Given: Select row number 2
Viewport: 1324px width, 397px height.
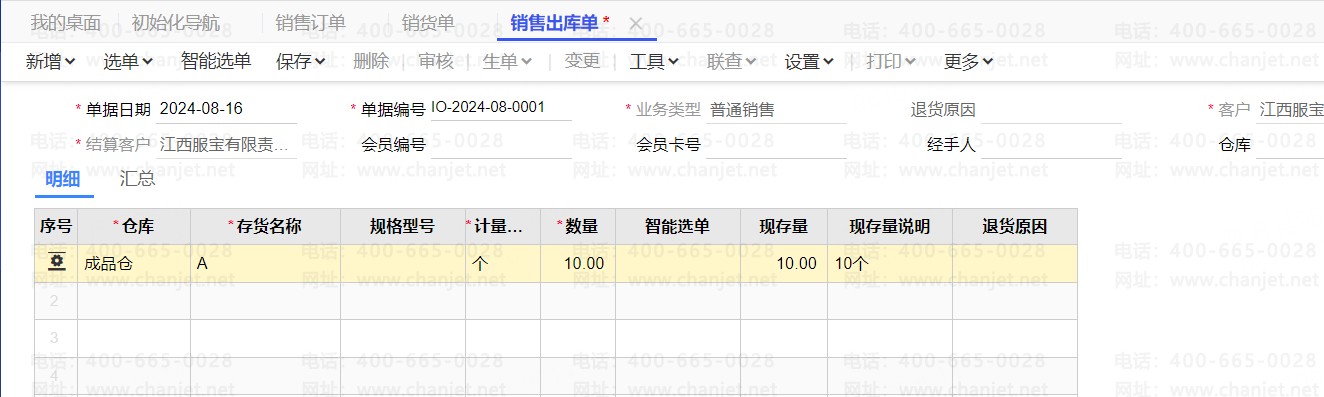Looking at the screenshot, I should [56, 301].
